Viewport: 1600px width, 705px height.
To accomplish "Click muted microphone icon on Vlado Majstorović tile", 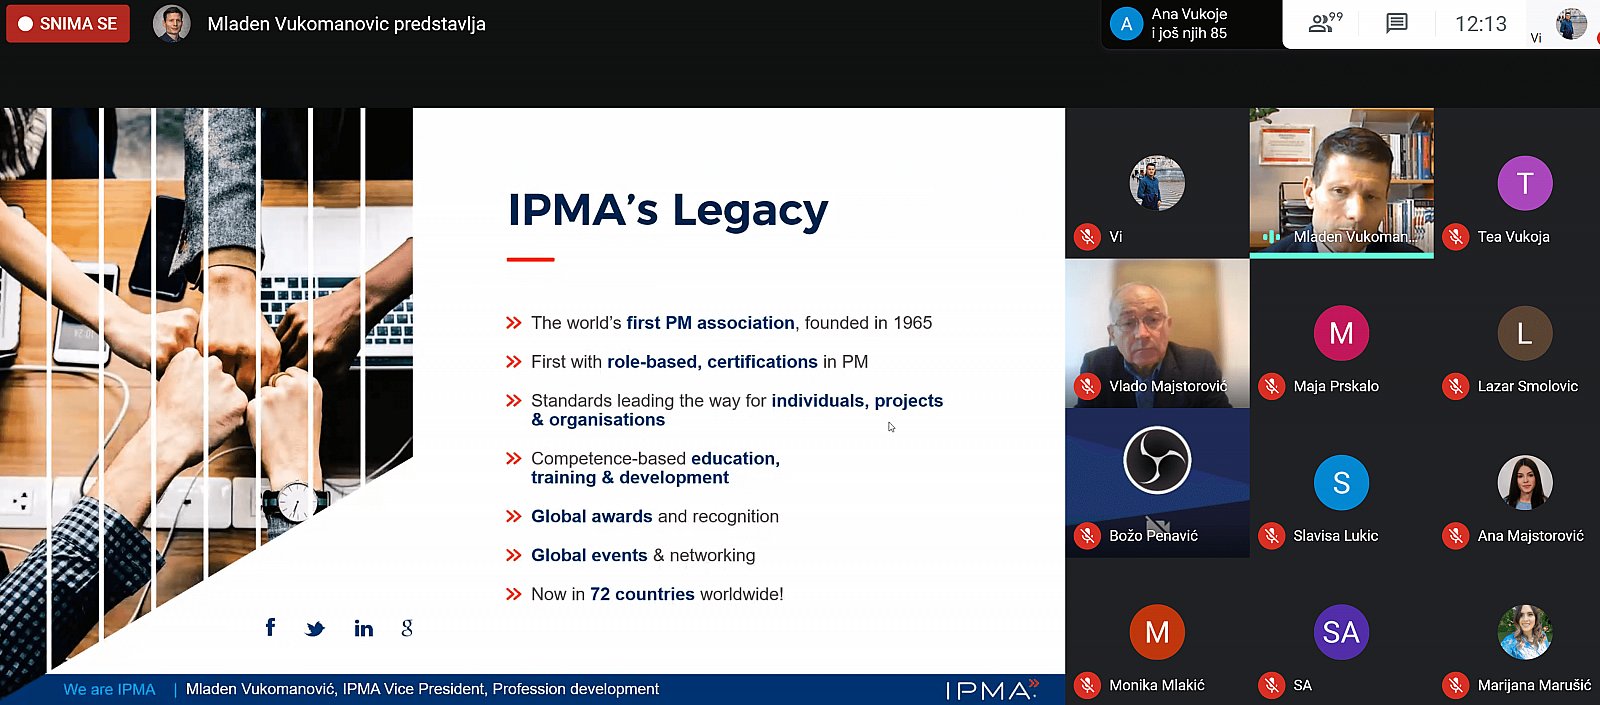I will click(x=1087, y=386).
